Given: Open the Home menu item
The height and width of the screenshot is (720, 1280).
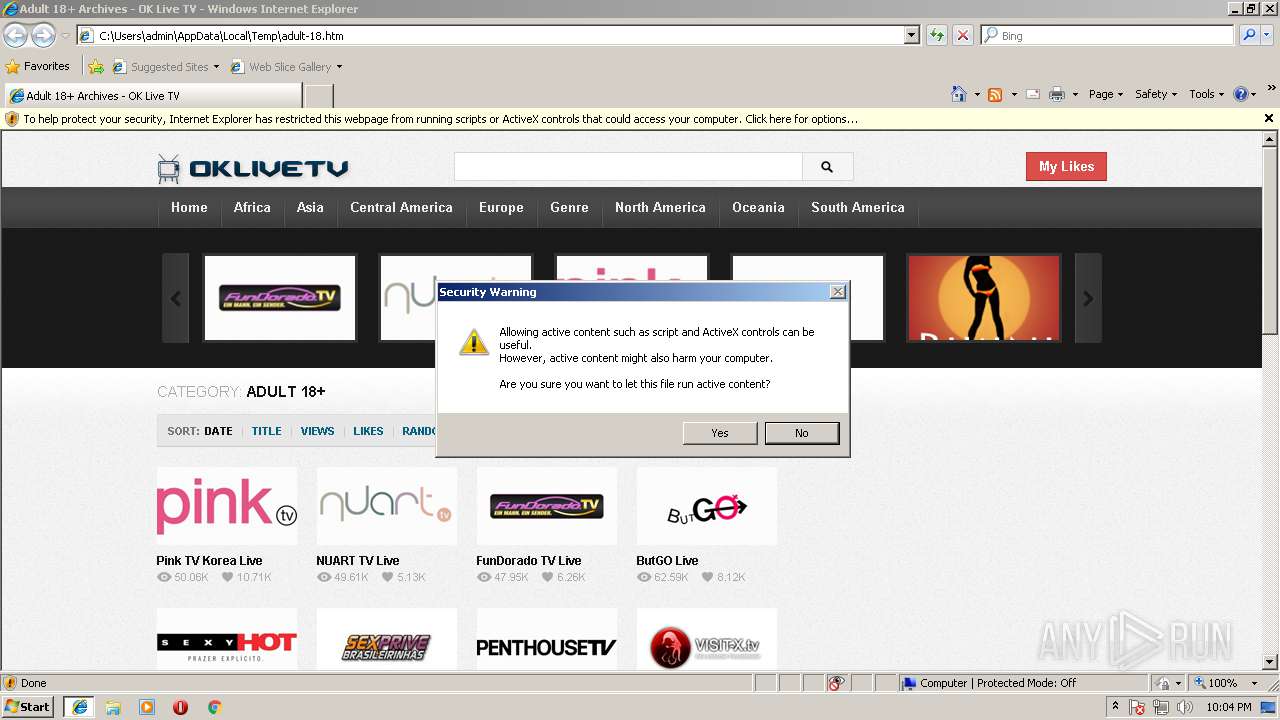Looking at the screenshot, I should 189,207.
